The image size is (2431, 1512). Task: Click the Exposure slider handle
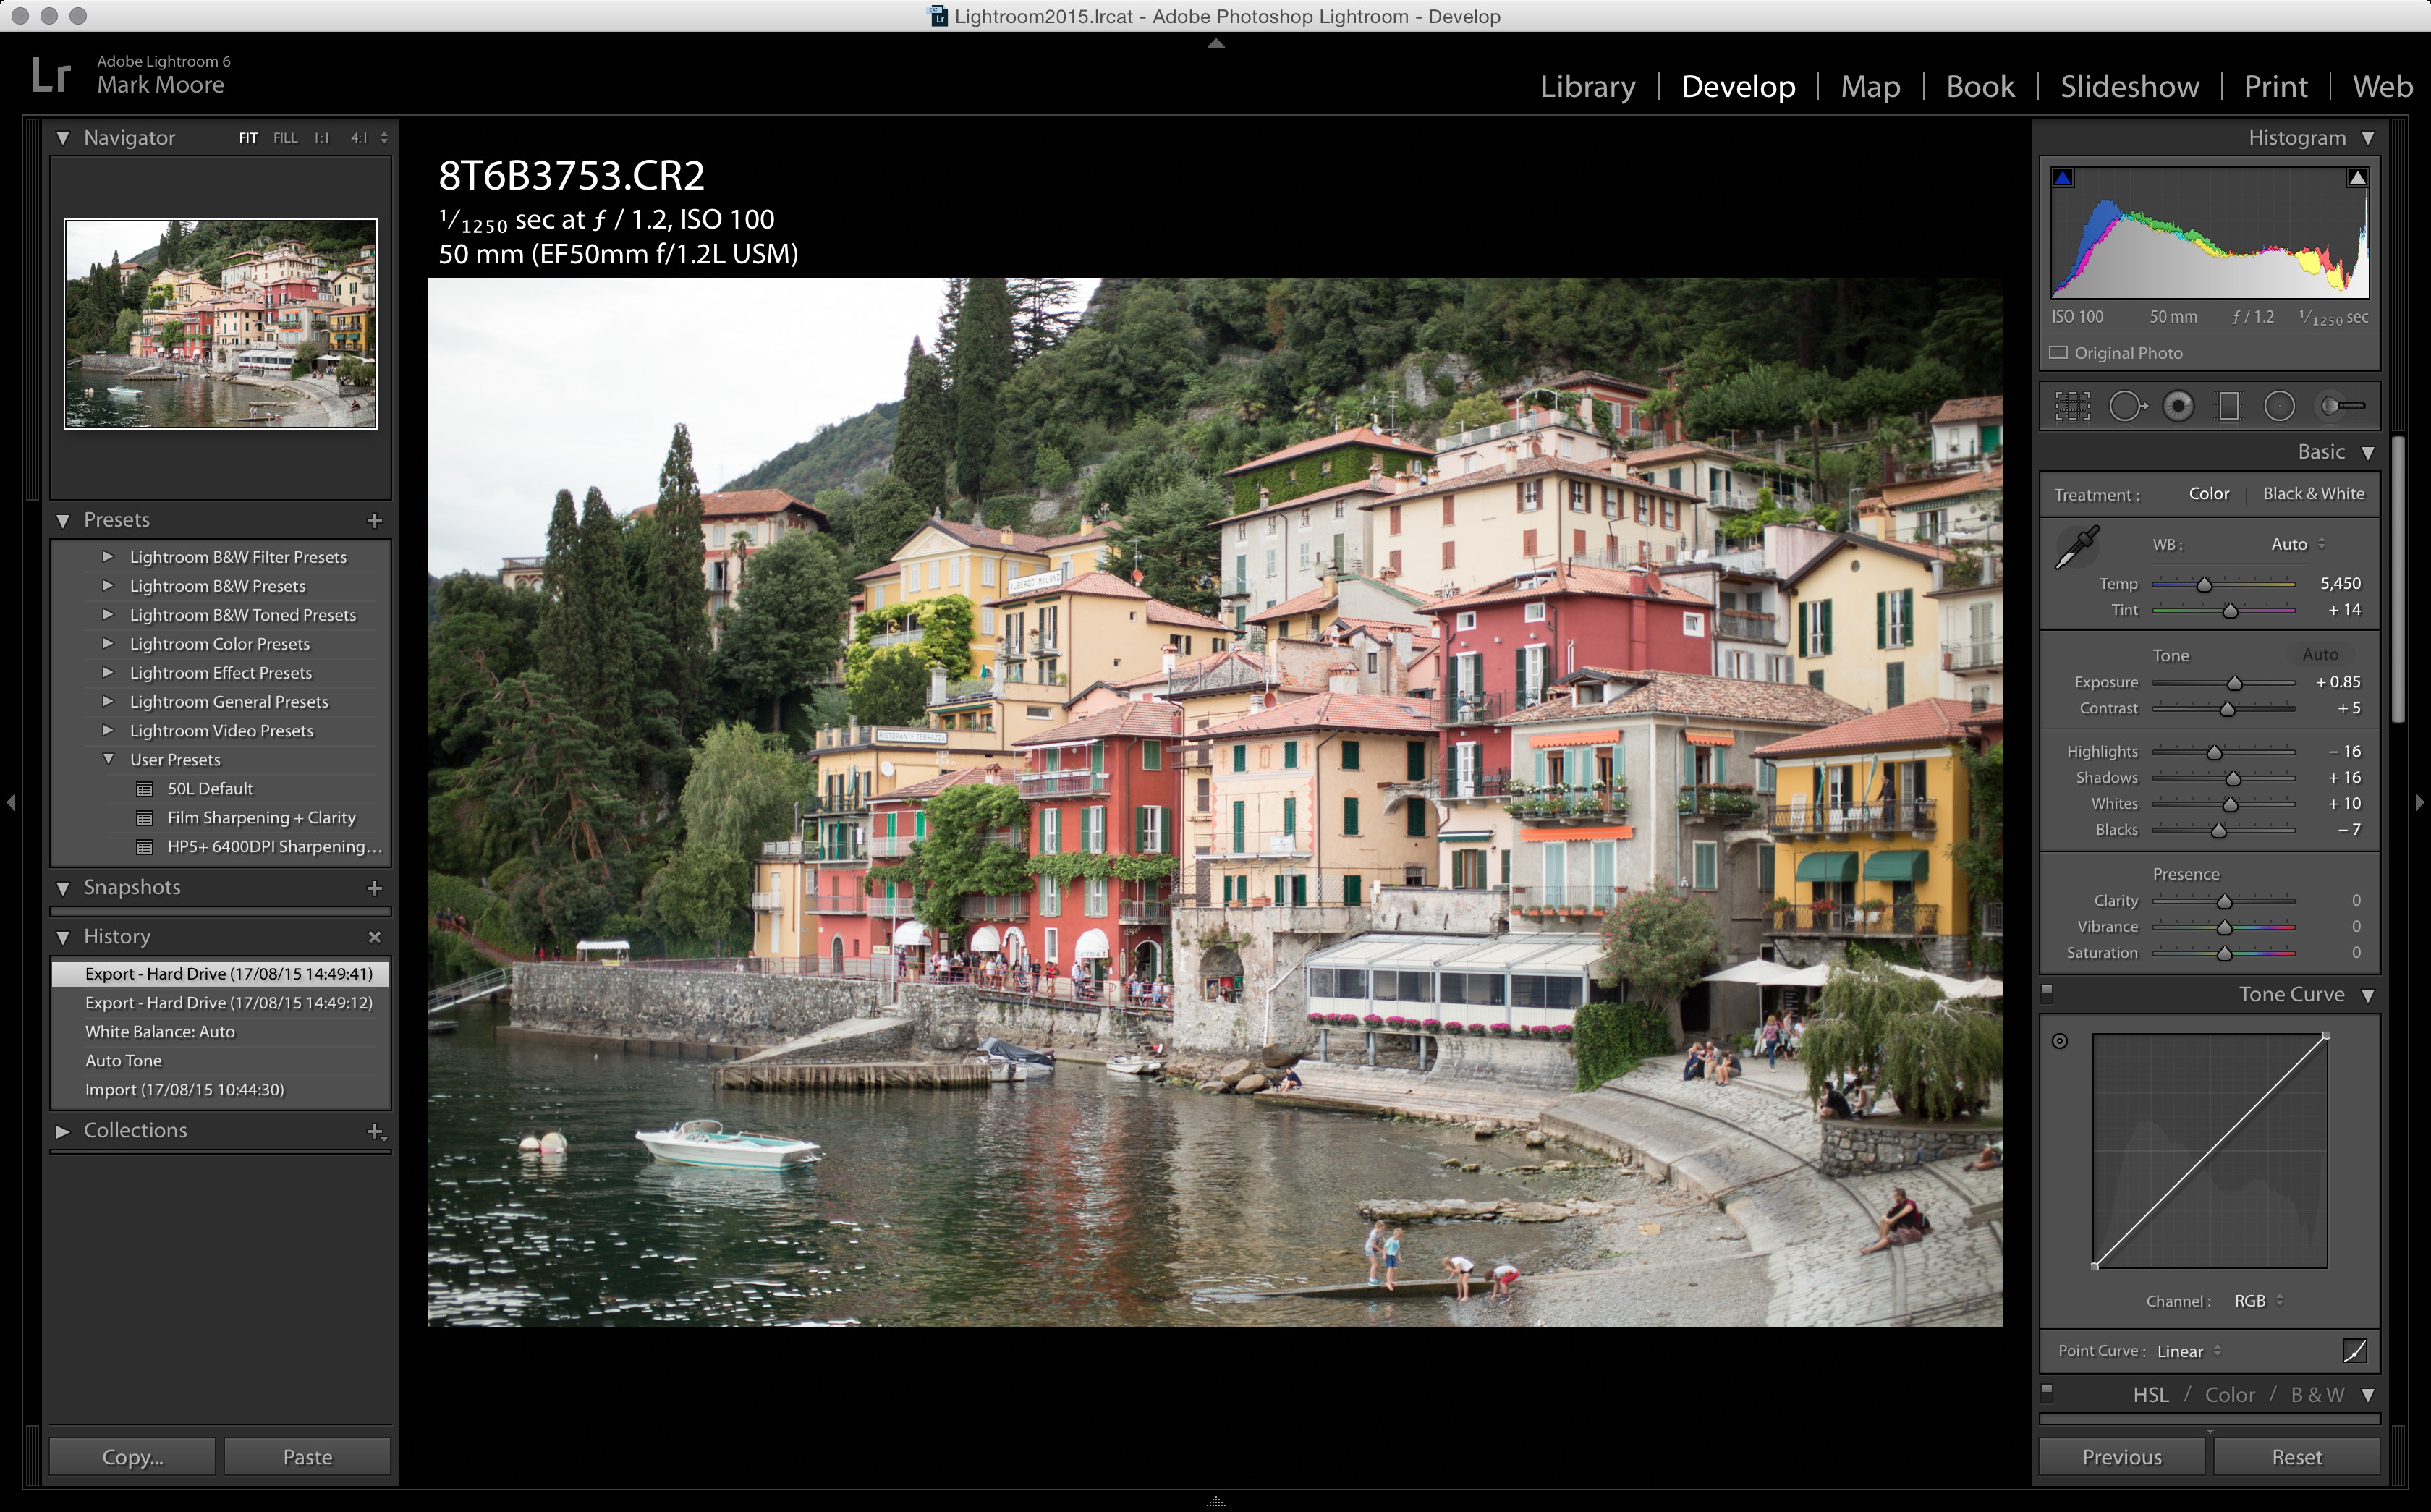point(2234,683)
